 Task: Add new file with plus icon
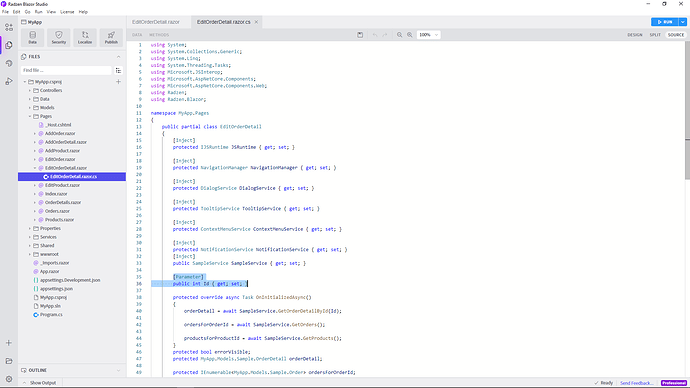(x=118, y=82)
